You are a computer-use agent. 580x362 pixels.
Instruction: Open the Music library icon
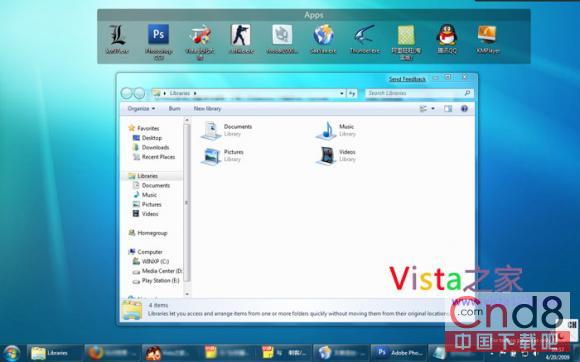[327, 131]
